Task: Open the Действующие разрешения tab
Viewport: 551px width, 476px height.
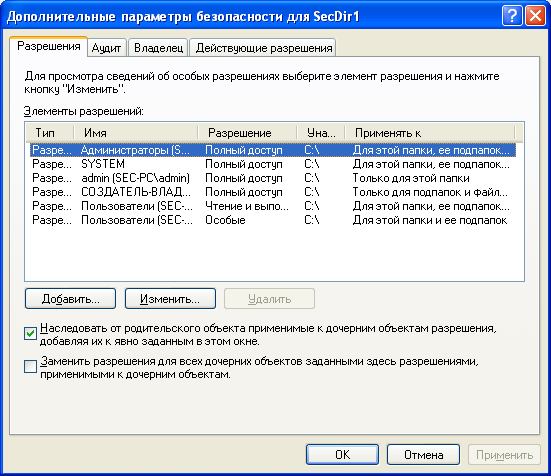Action: [263, 48]
